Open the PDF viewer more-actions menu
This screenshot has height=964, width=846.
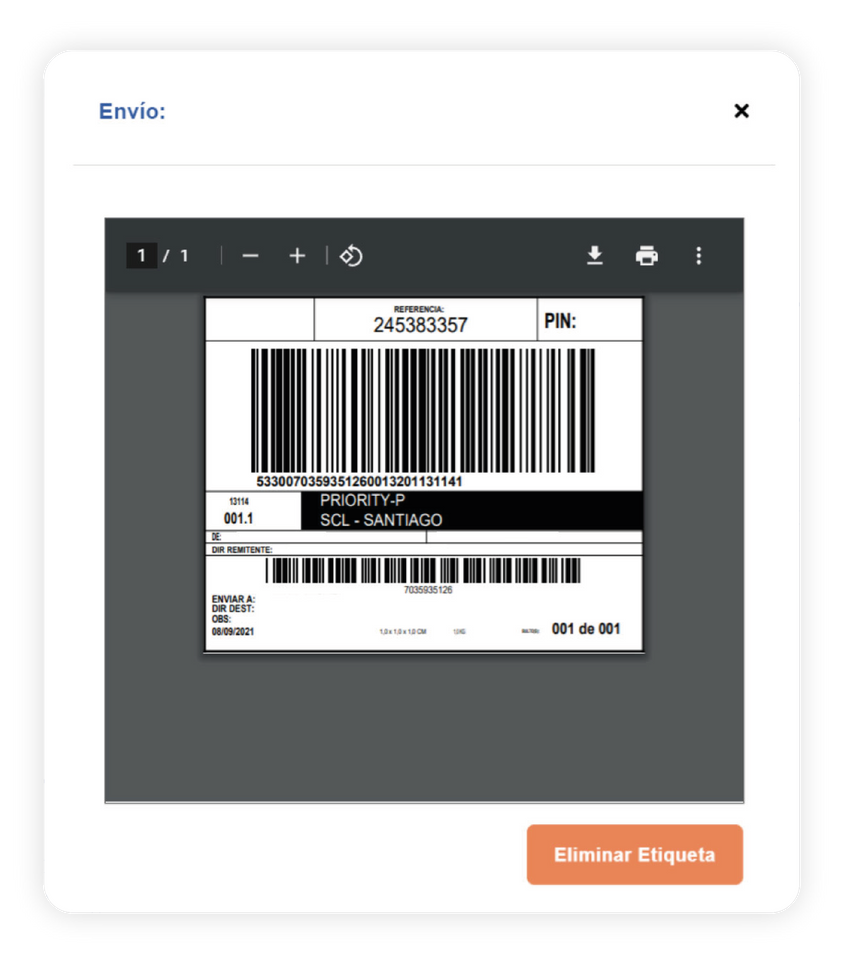(698, 255)
